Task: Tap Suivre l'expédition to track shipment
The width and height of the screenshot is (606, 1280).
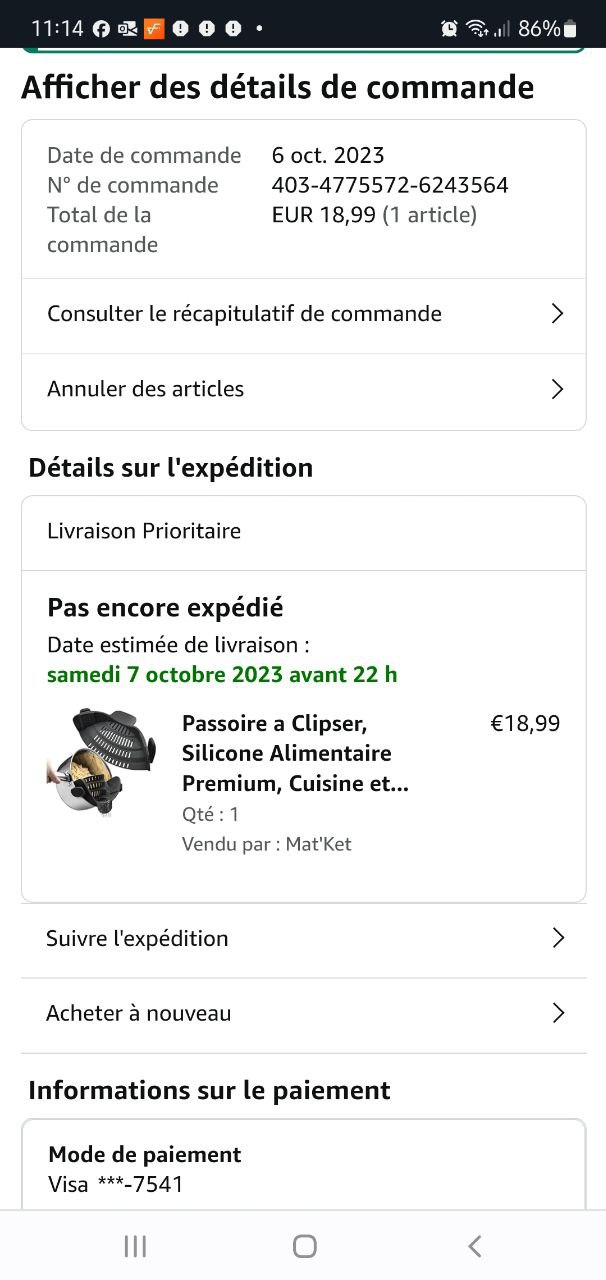Action: [x=137, y=938]
